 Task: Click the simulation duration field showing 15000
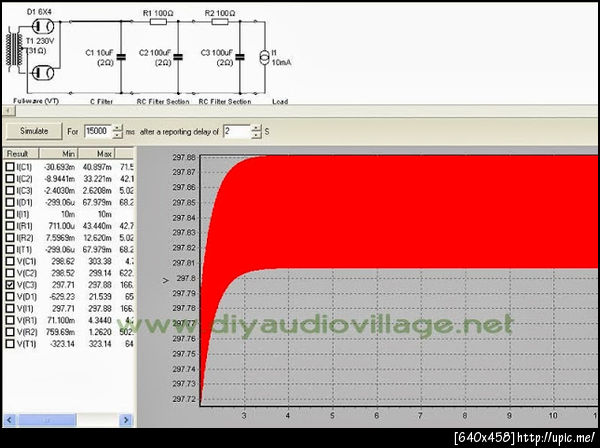98,131
